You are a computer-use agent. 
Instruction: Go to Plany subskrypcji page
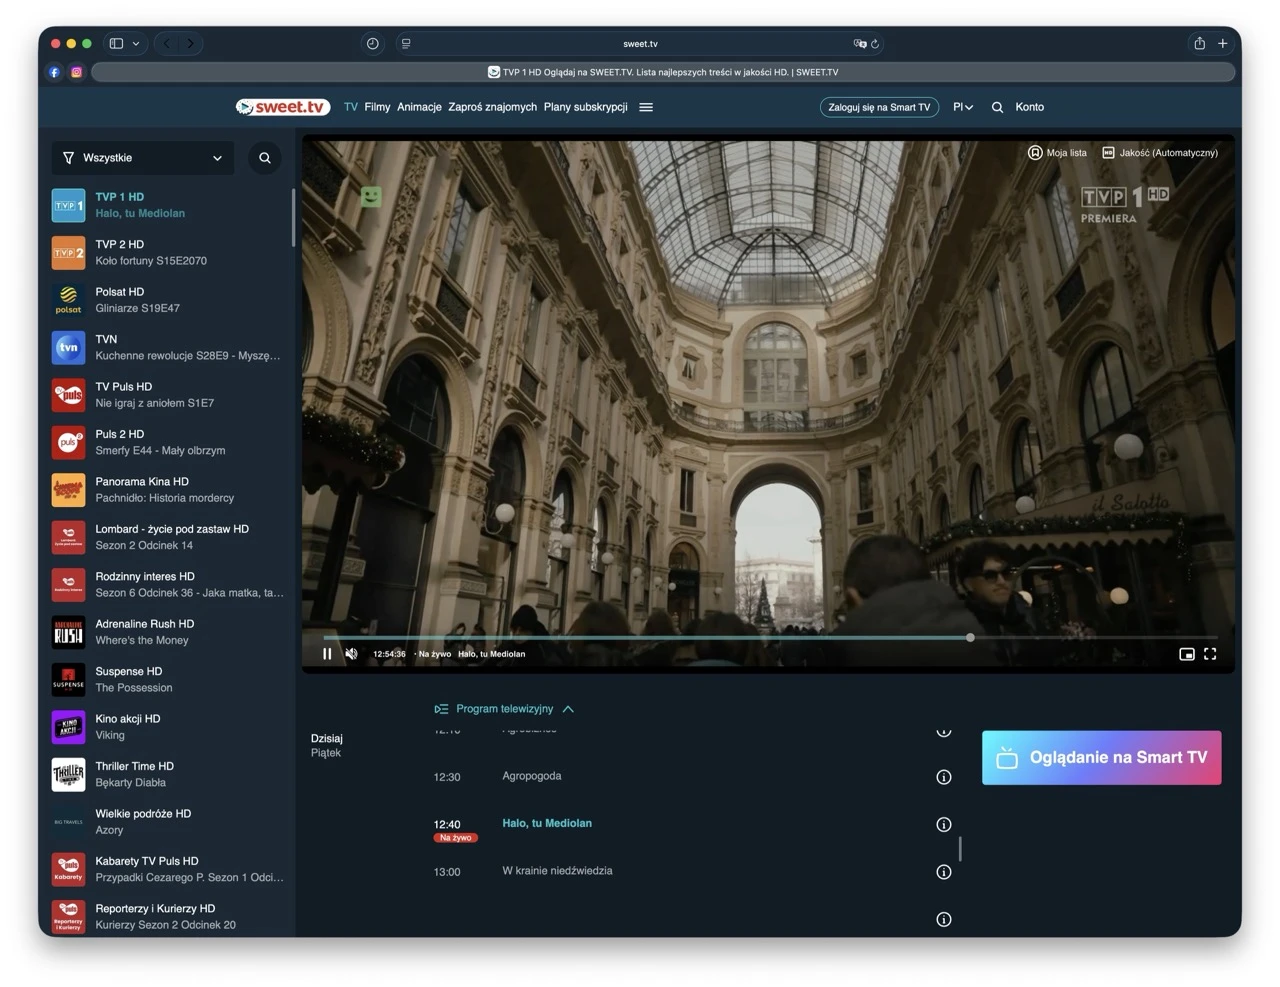point(585,107)
